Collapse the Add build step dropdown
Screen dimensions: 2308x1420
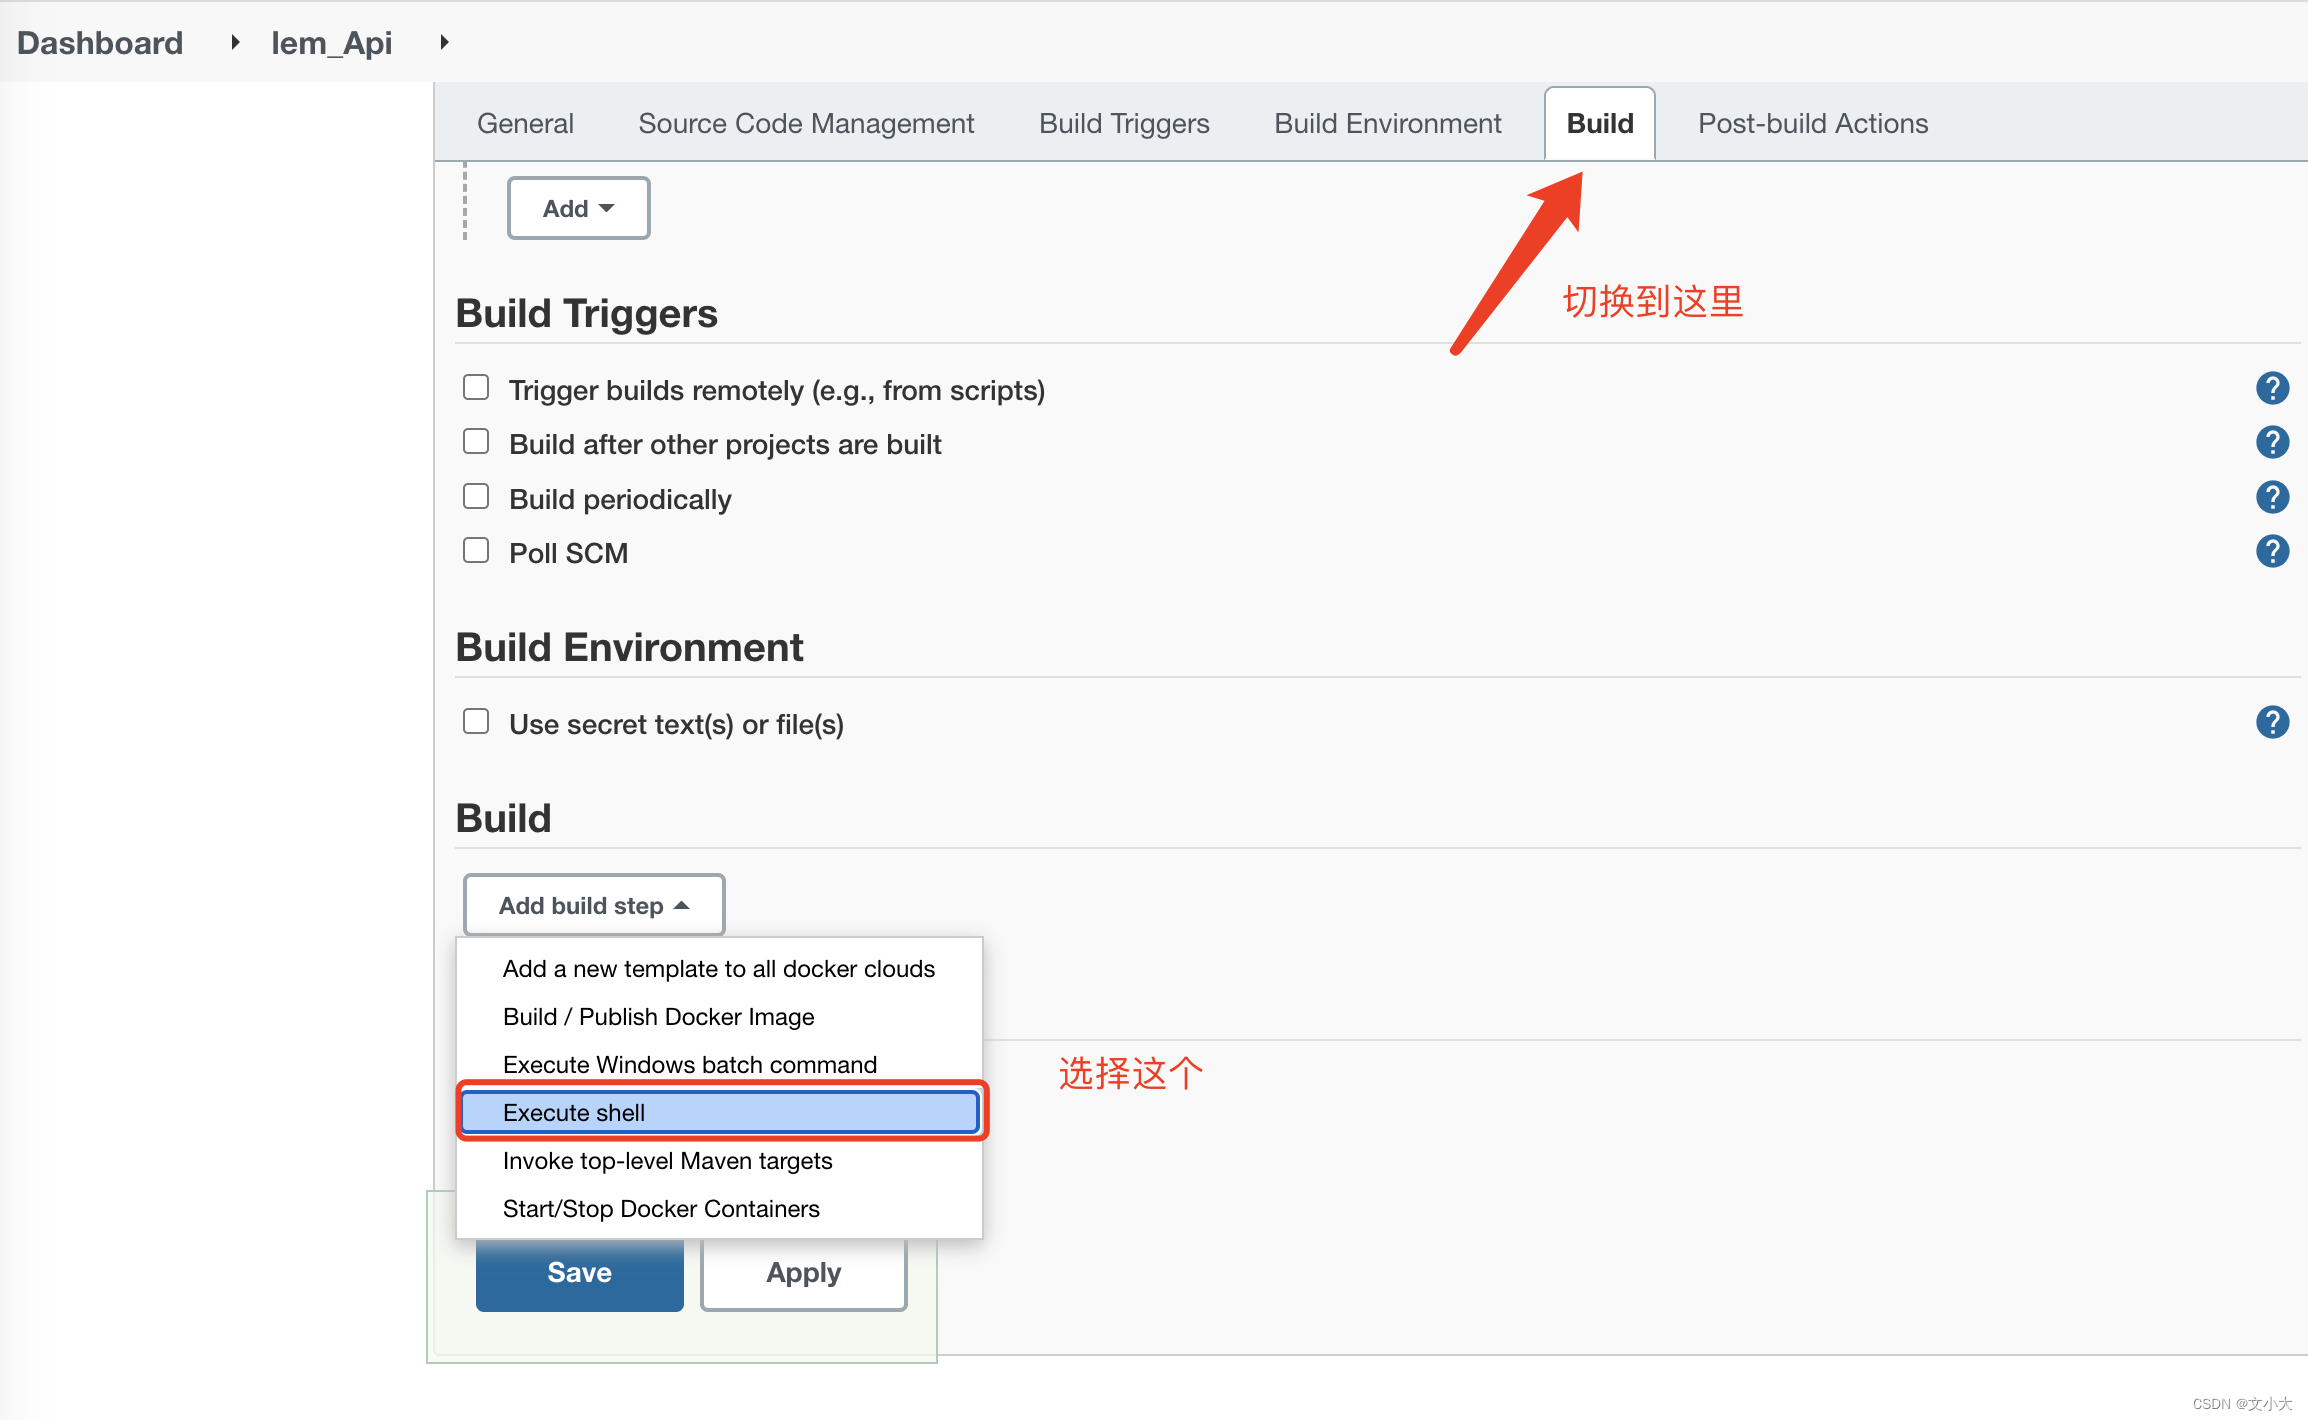593,904
